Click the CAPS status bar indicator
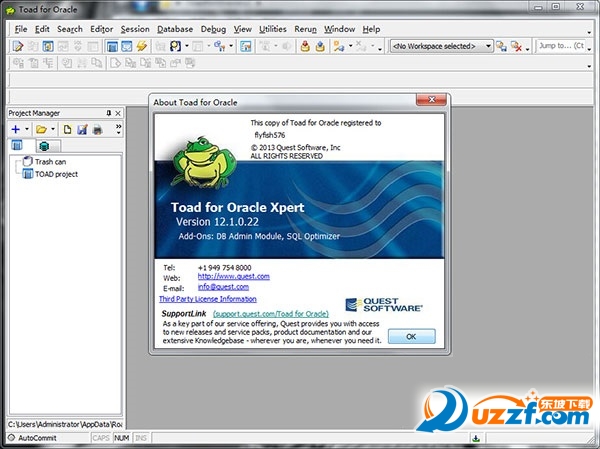 click(101, 438)
